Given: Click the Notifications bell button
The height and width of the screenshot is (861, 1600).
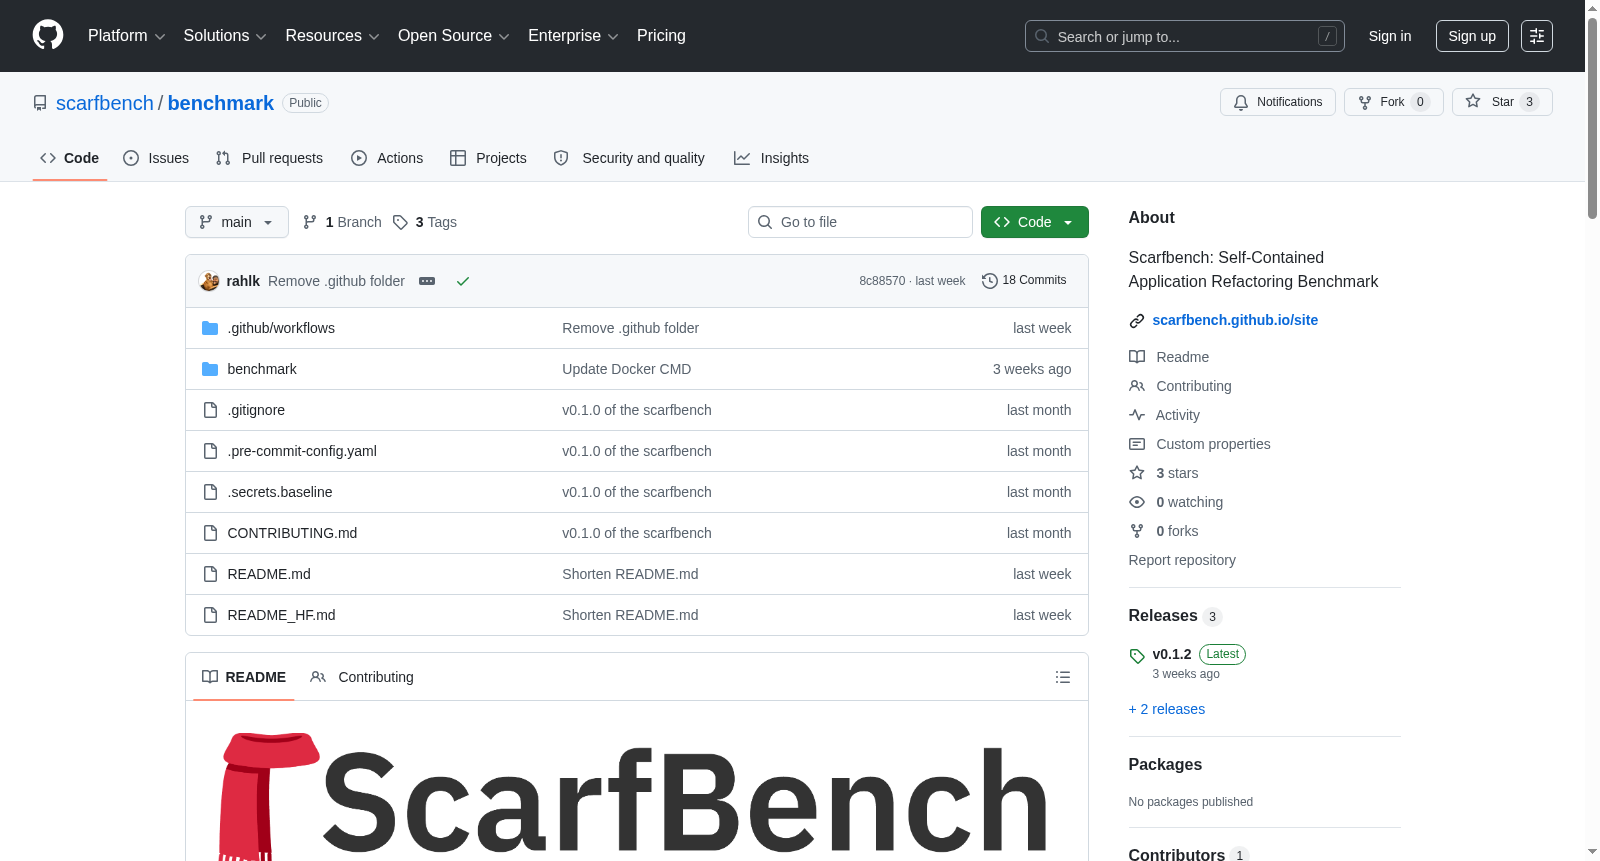Looking at the screenshot, I should click(x=1277, y=102).
